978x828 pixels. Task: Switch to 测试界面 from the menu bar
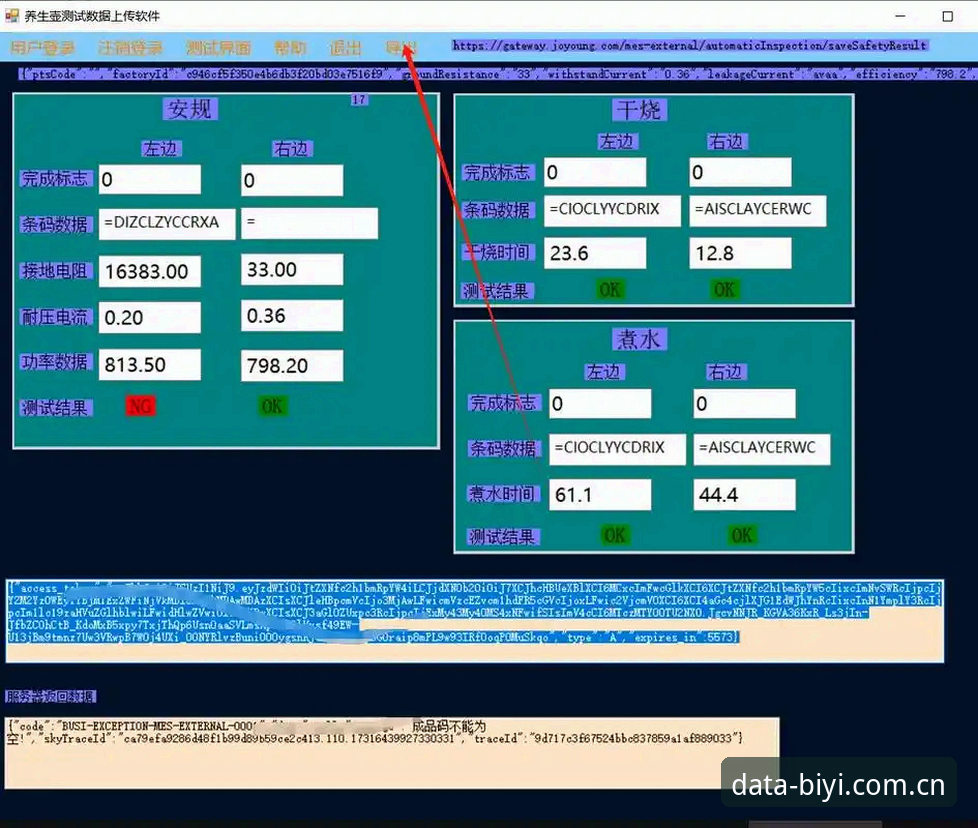pos(218,47)
